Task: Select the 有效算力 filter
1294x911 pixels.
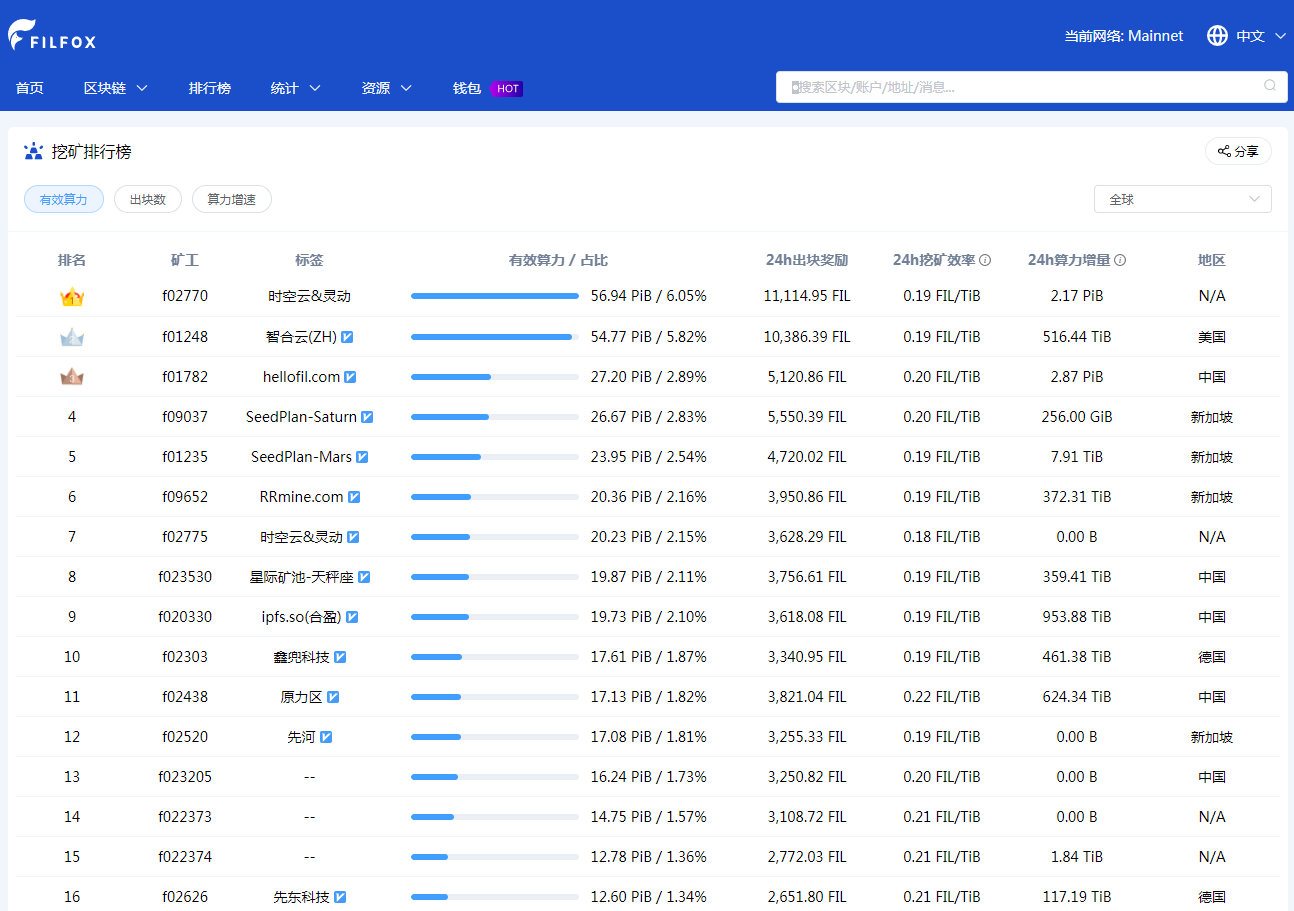Action: coord(64,199)
